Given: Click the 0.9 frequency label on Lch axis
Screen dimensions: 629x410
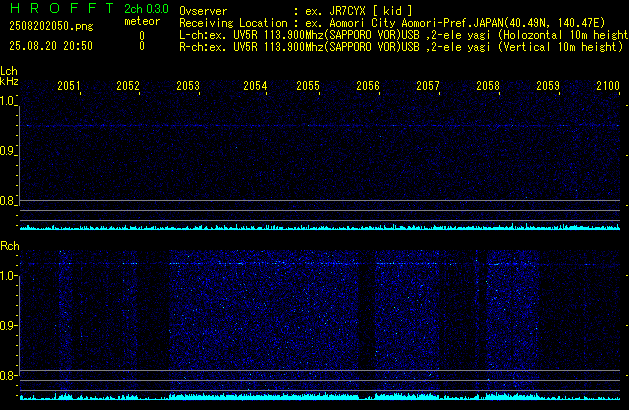Looking at the screenshot, I should point(7,151).
